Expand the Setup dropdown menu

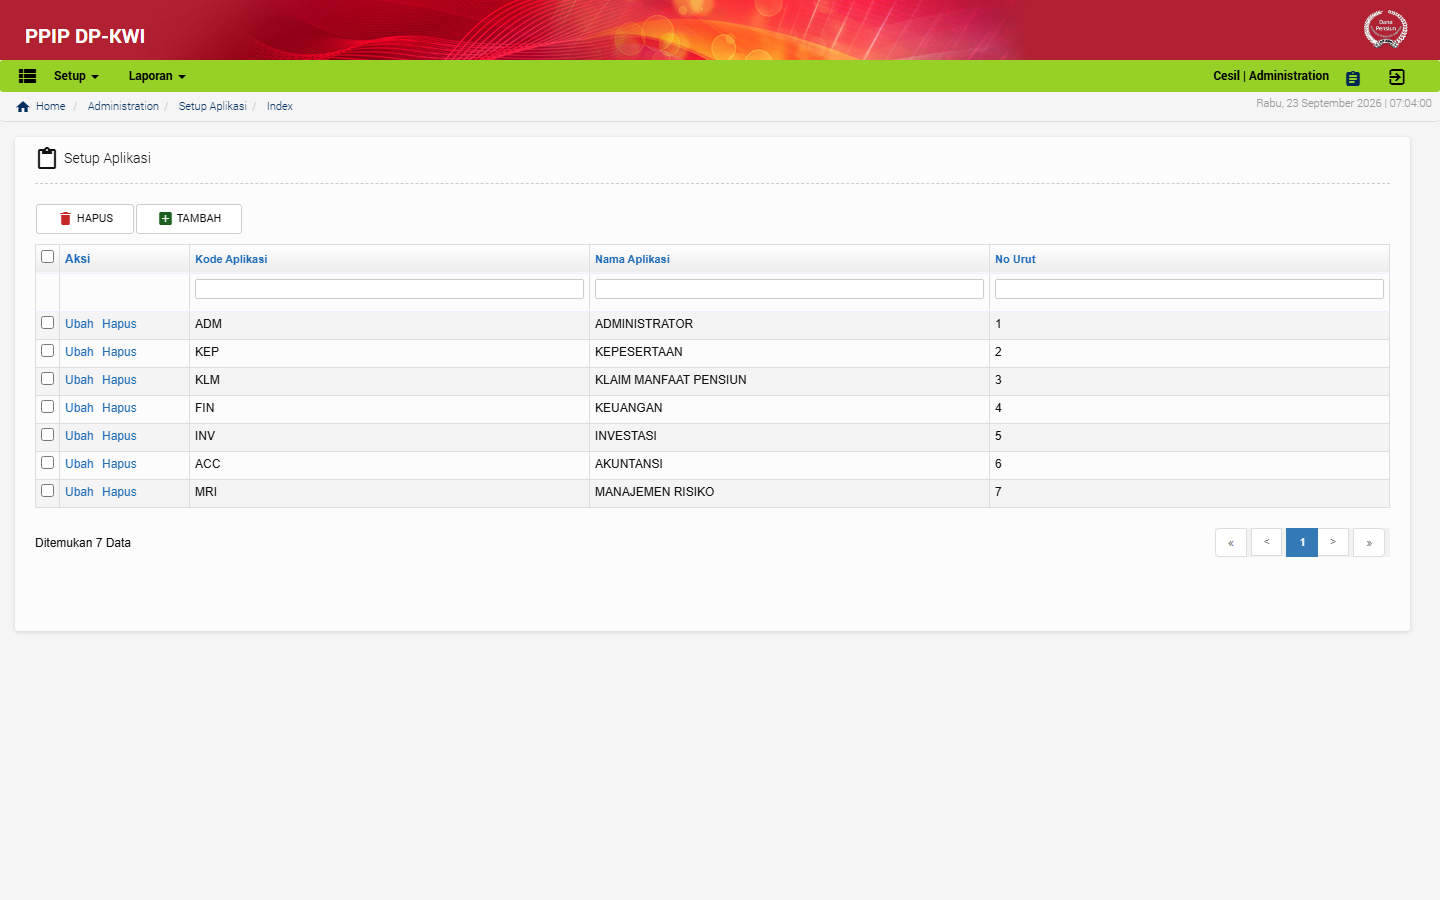(76, 76)
